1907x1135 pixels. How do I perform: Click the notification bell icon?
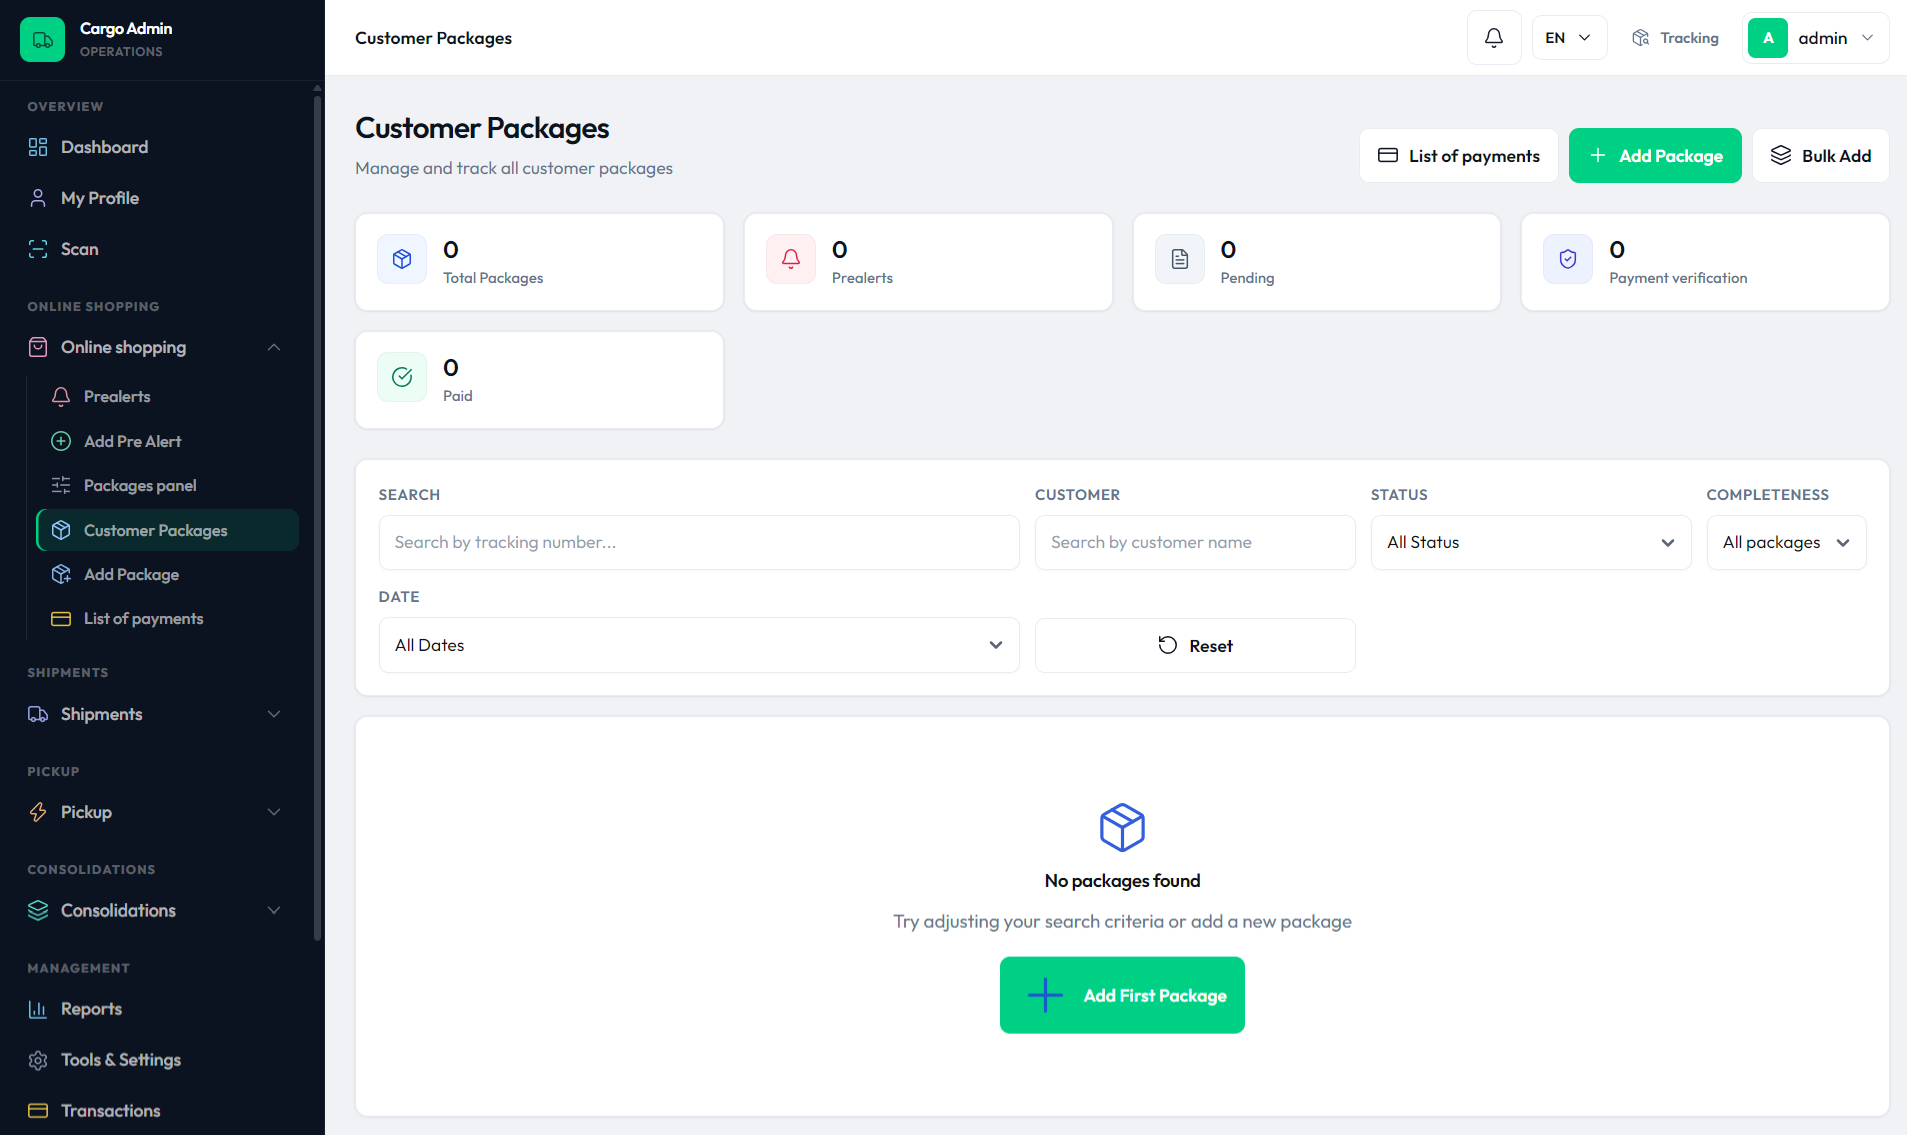1493,38
